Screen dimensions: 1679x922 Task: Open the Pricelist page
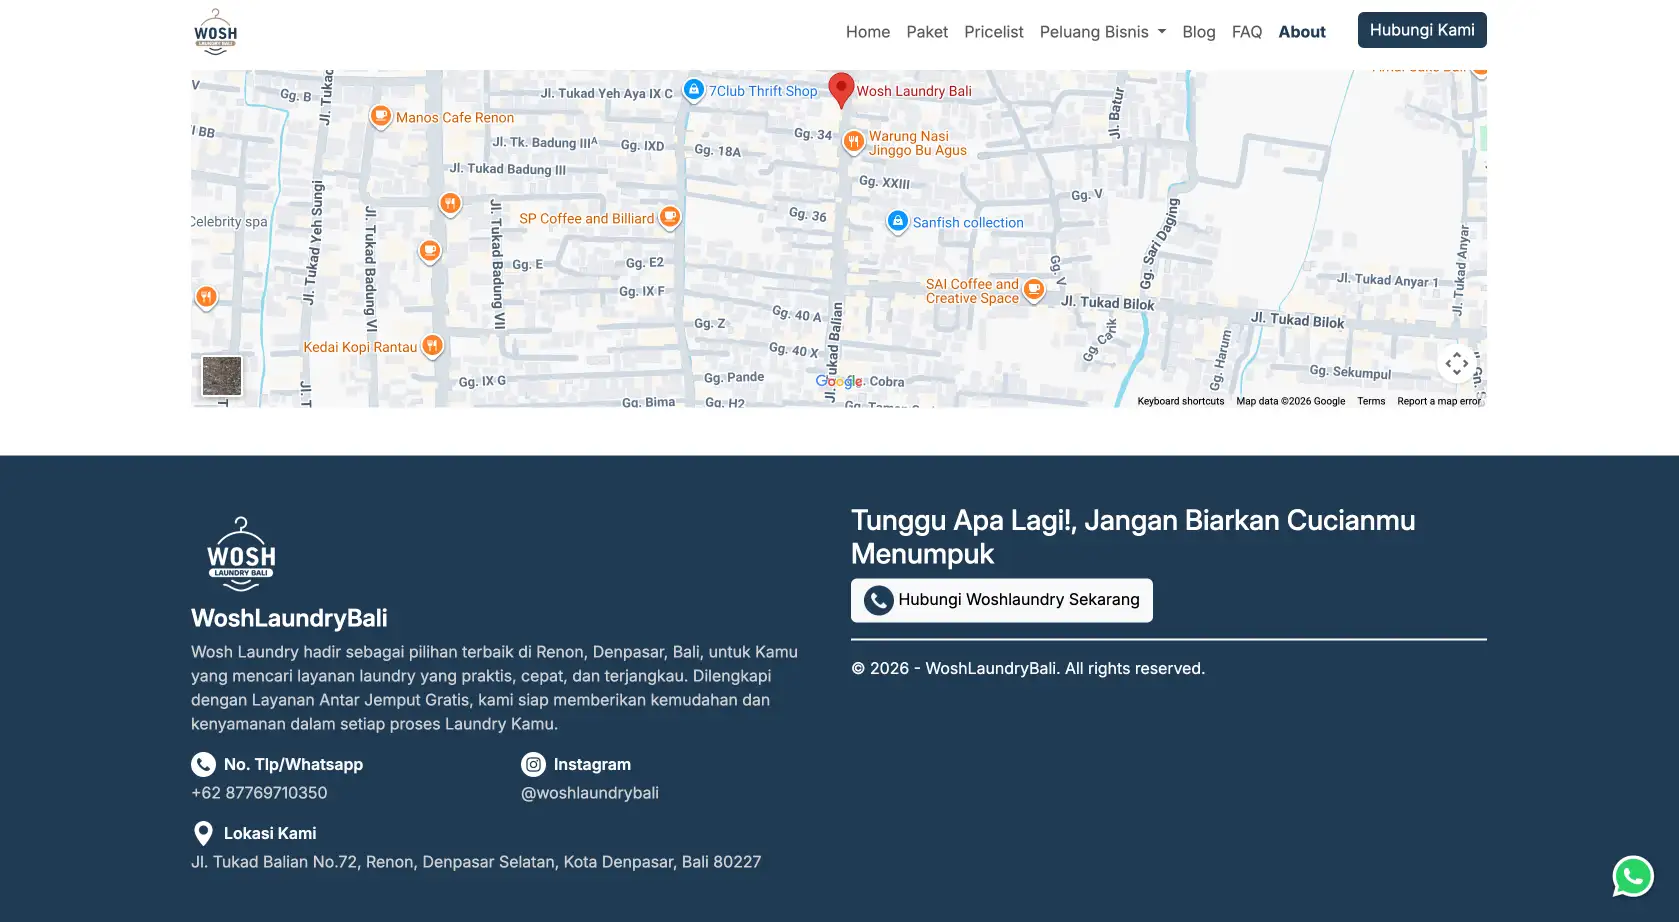pos(994,32)
